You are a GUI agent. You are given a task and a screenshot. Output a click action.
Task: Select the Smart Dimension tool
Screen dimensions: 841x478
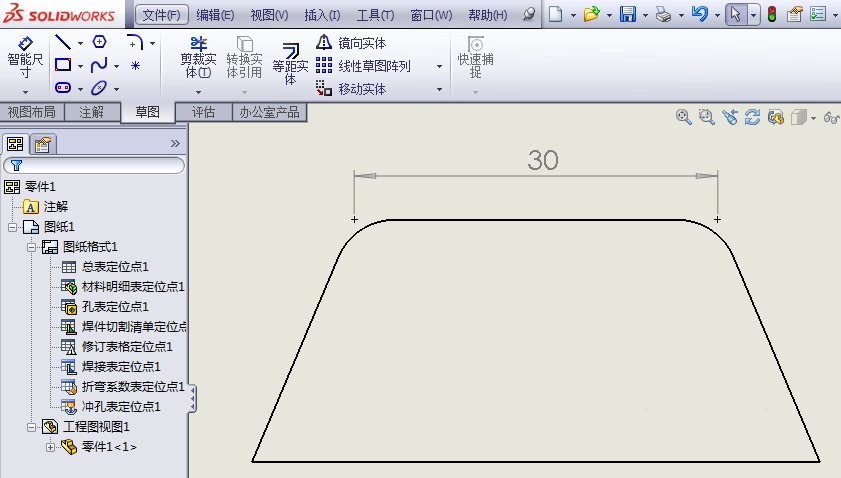25,58
